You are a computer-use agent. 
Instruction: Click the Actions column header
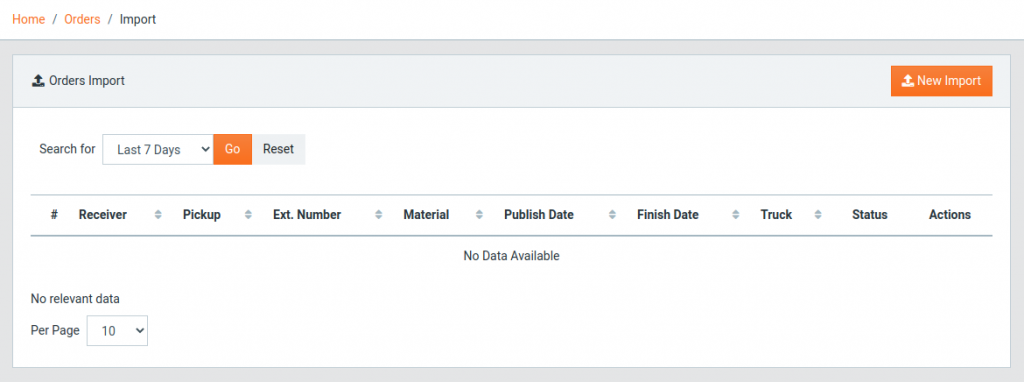click(950, 215)
